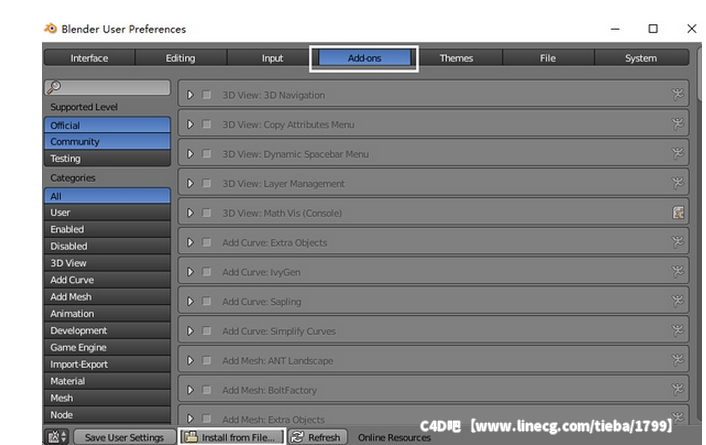Screen dimensions: 706x445
Task: Click the add-on search input field
Action: click(107, 87)
